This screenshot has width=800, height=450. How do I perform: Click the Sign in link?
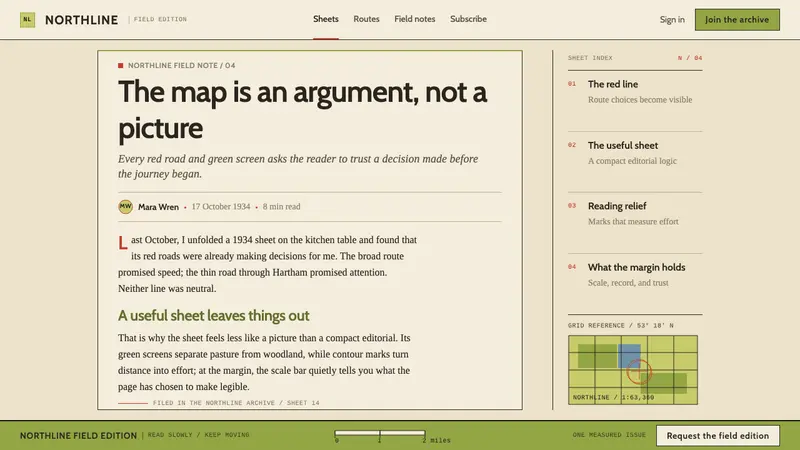pyautogui.click(x=672, y=19)
